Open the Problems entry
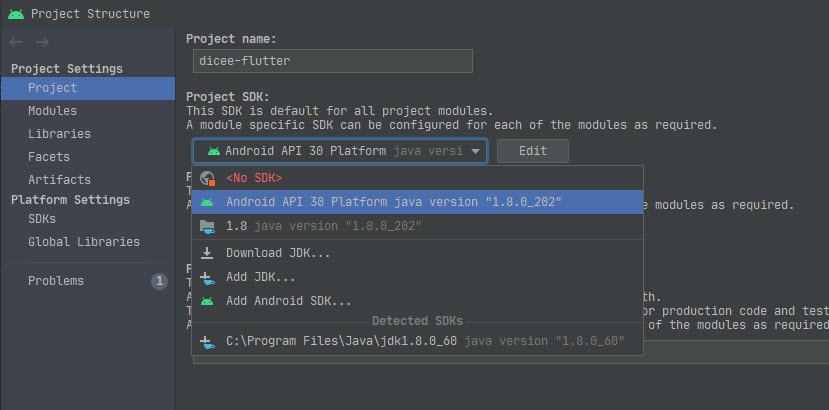The image size is (829, 410). pos(56,281)
